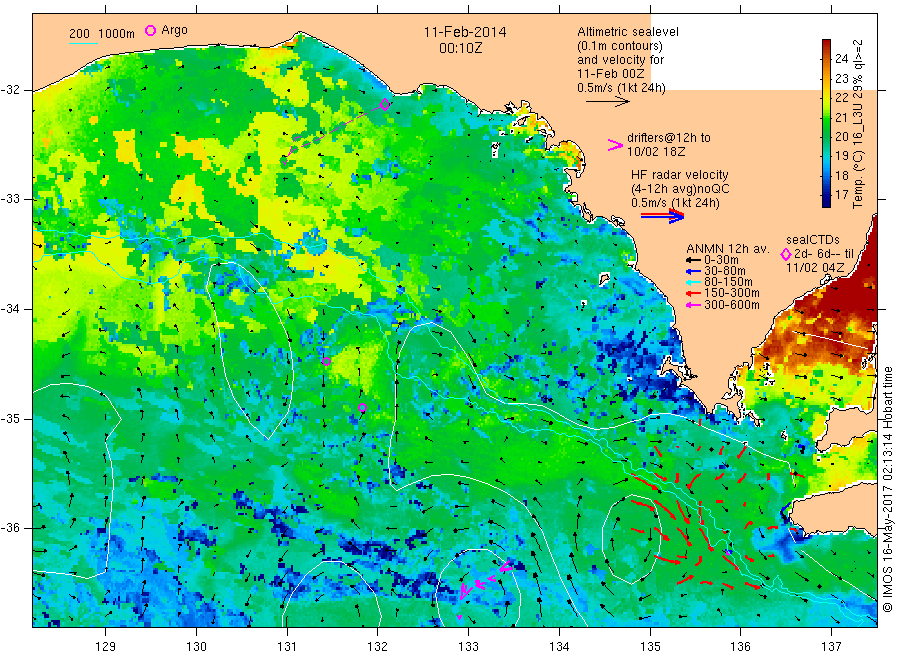Viewport: 900px width, 660px height.
Task: Click the cyan 80-150m ANMN arrow
Action: click(x=693, y=282)
